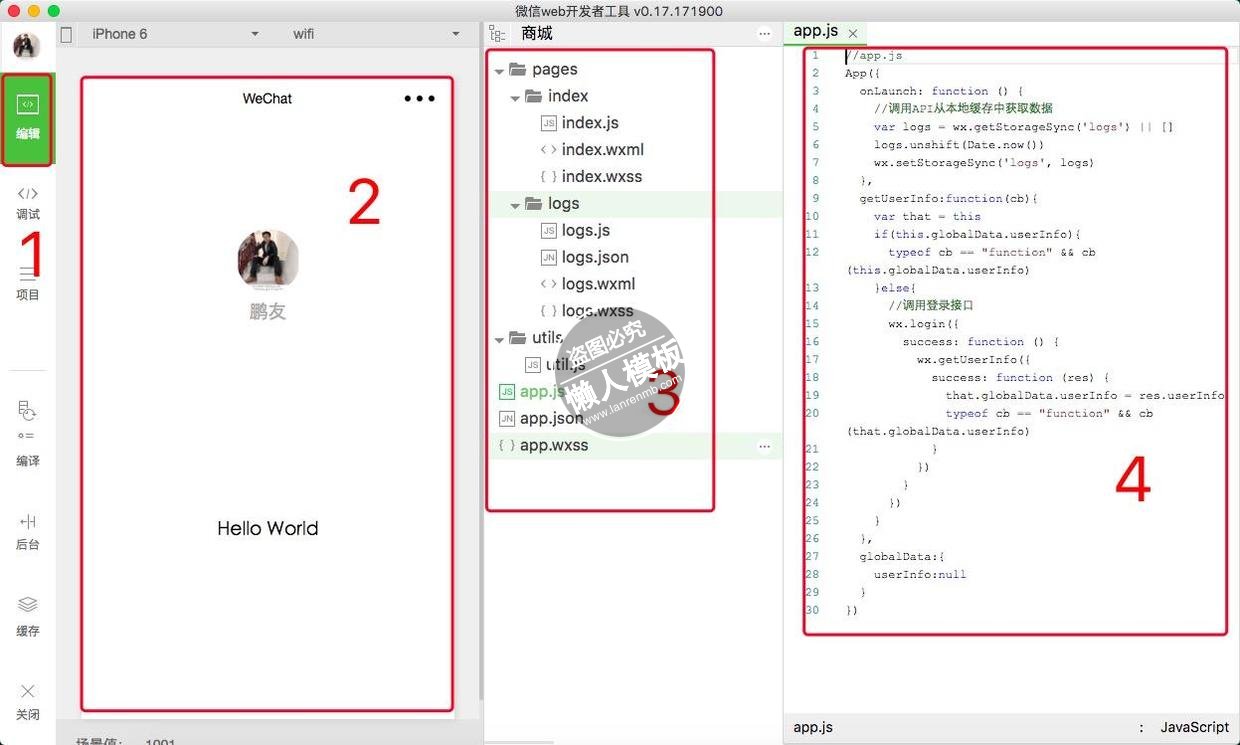
Task: Click the onLaunch function line in editor
Action: click(941, 91)
